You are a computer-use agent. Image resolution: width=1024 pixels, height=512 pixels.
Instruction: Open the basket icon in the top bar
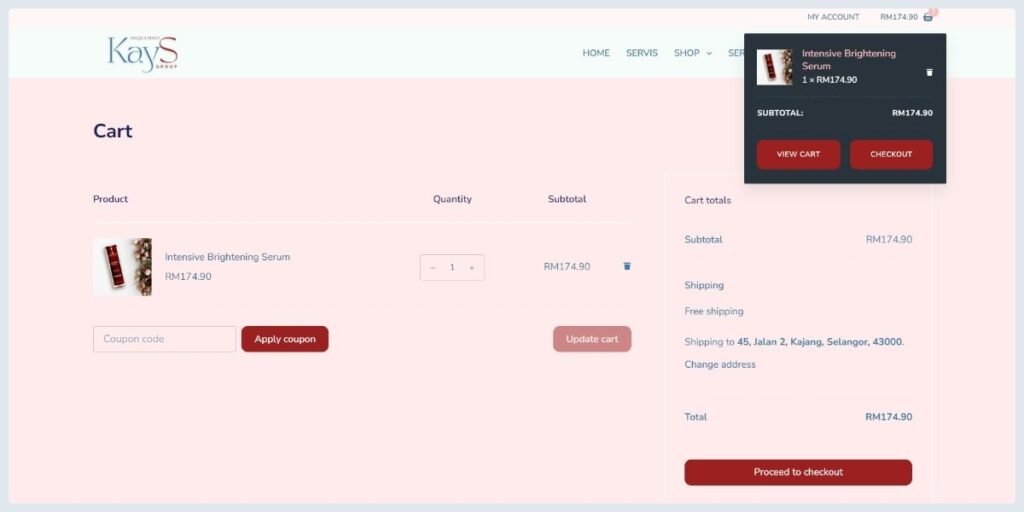pos(928,17)
